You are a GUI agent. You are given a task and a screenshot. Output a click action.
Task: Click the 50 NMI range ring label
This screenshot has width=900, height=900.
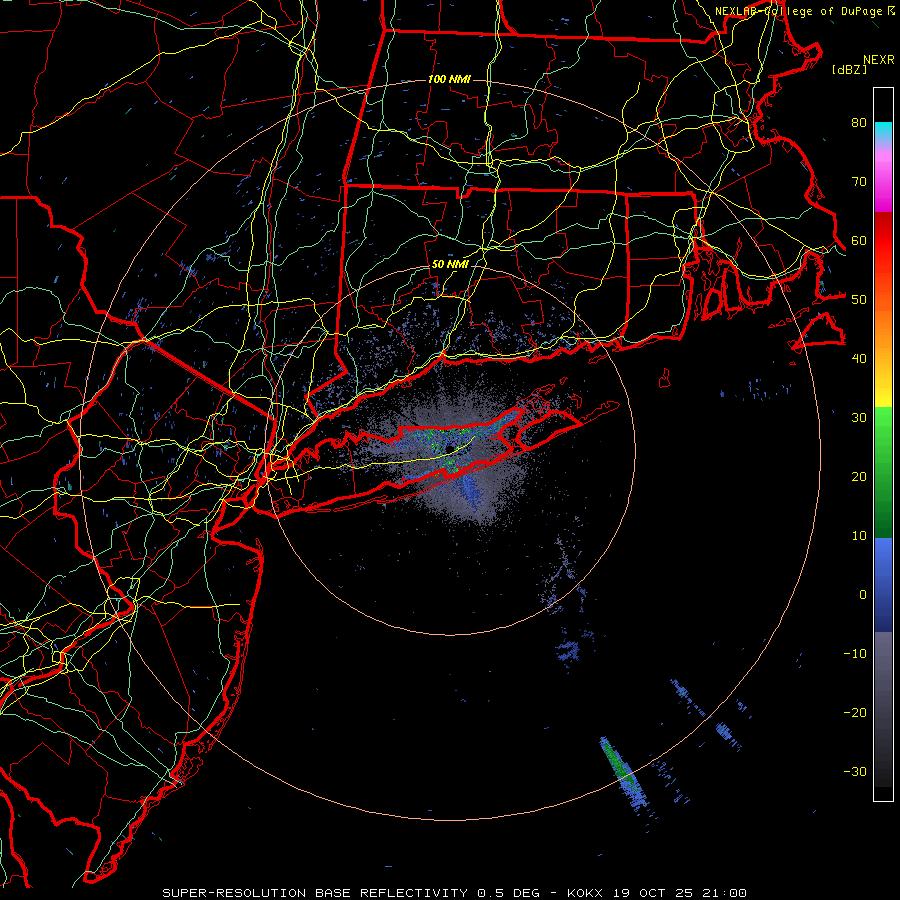point(450,264)
